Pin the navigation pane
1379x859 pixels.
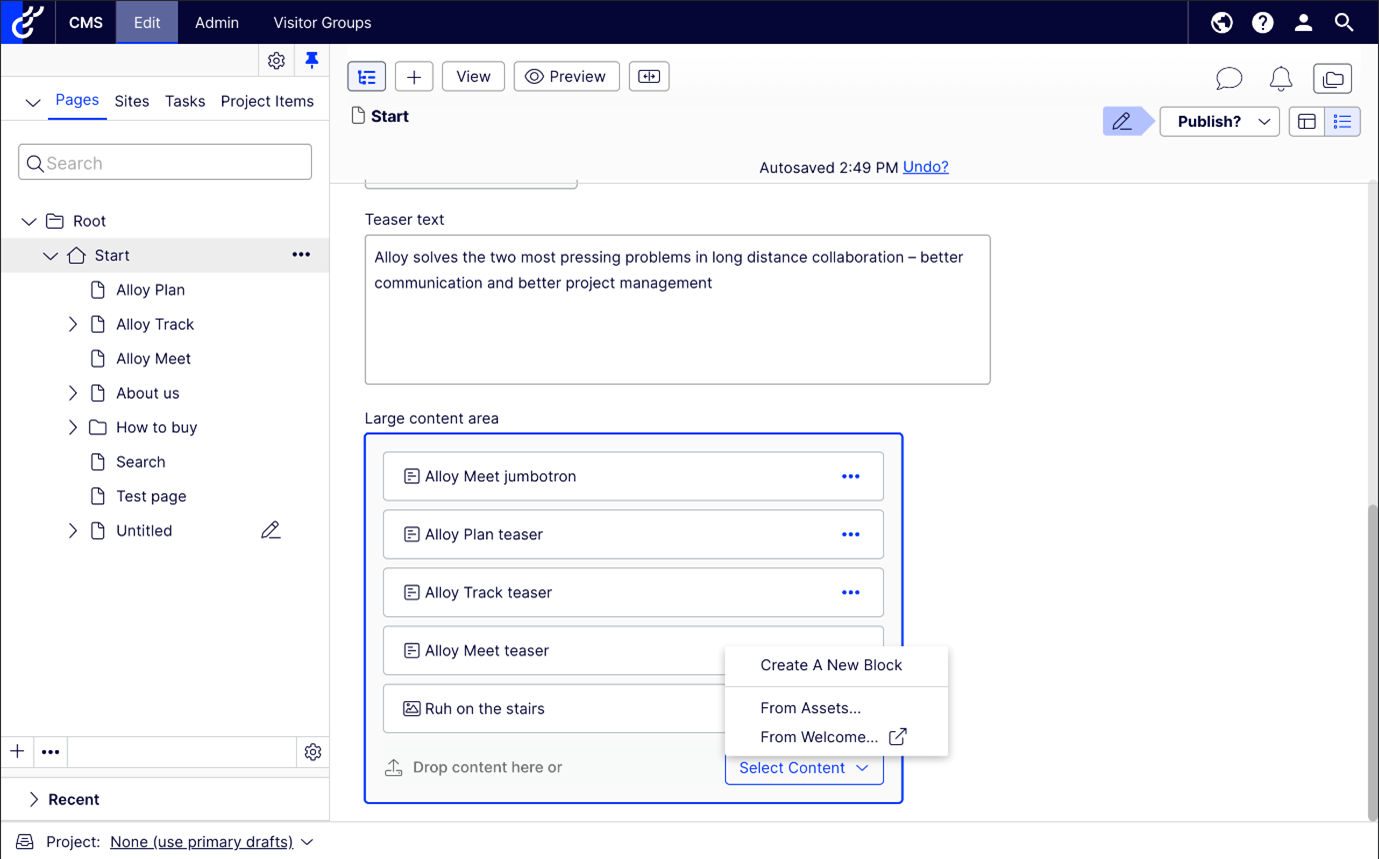pyautogui.click(x=312, y=61)
